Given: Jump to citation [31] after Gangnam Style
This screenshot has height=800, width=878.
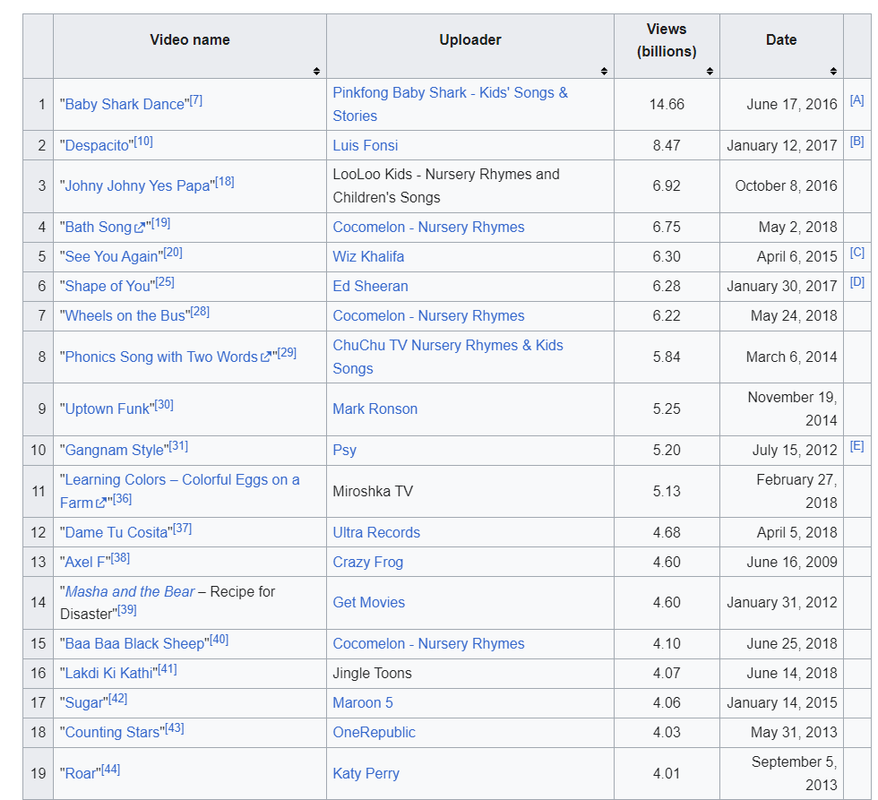Looking at the screenshot, I should 179,447.
